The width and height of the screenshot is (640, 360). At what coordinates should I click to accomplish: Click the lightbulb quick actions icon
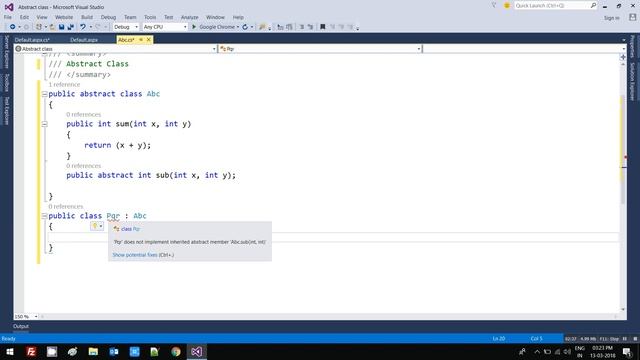click(x=95, y=226)
